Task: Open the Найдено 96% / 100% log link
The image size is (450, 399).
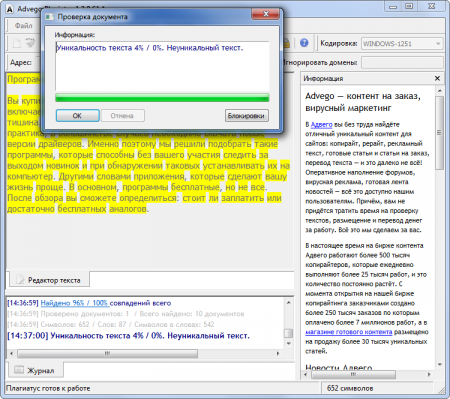Action: (75, 303)
